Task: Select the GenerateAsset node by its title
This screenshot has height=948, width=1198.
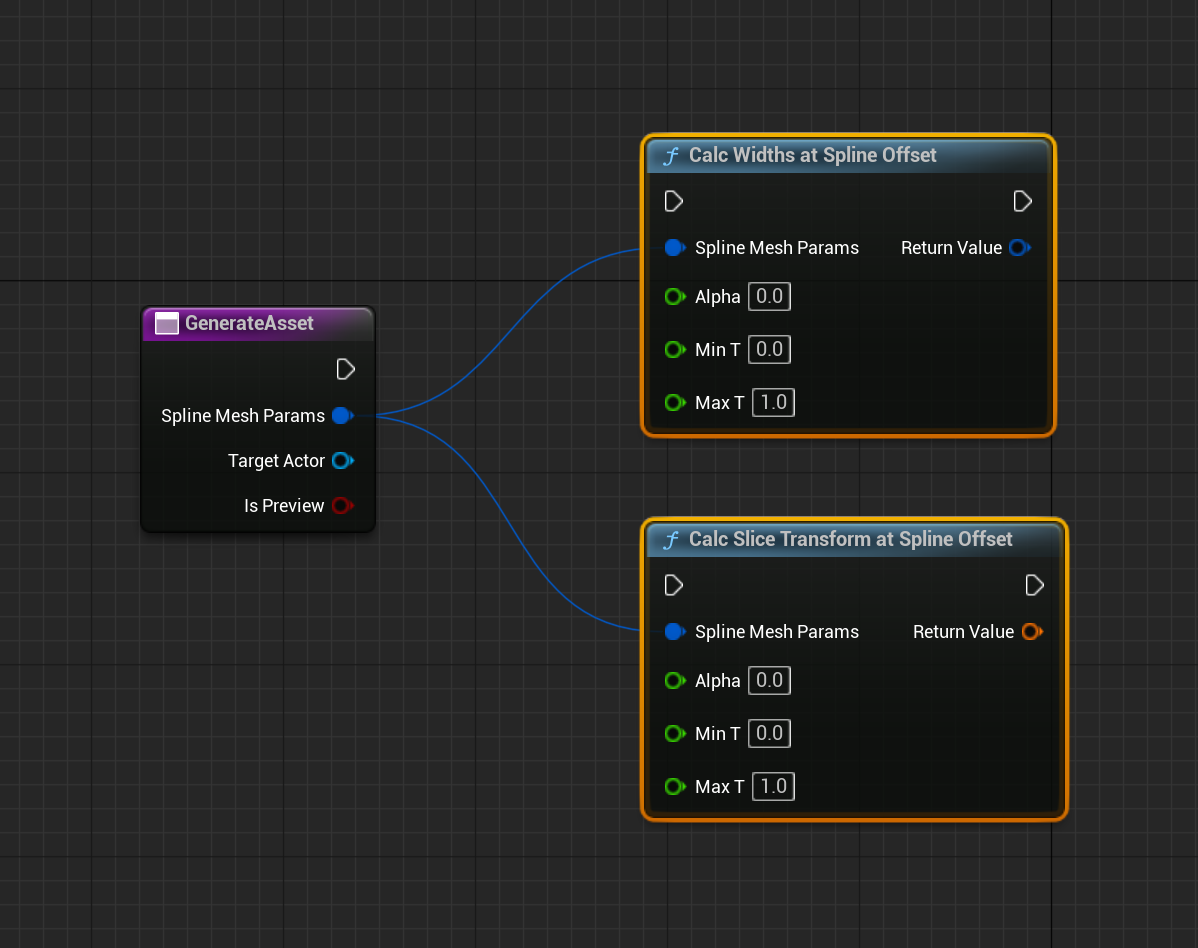Action: (x=249, y=323)
